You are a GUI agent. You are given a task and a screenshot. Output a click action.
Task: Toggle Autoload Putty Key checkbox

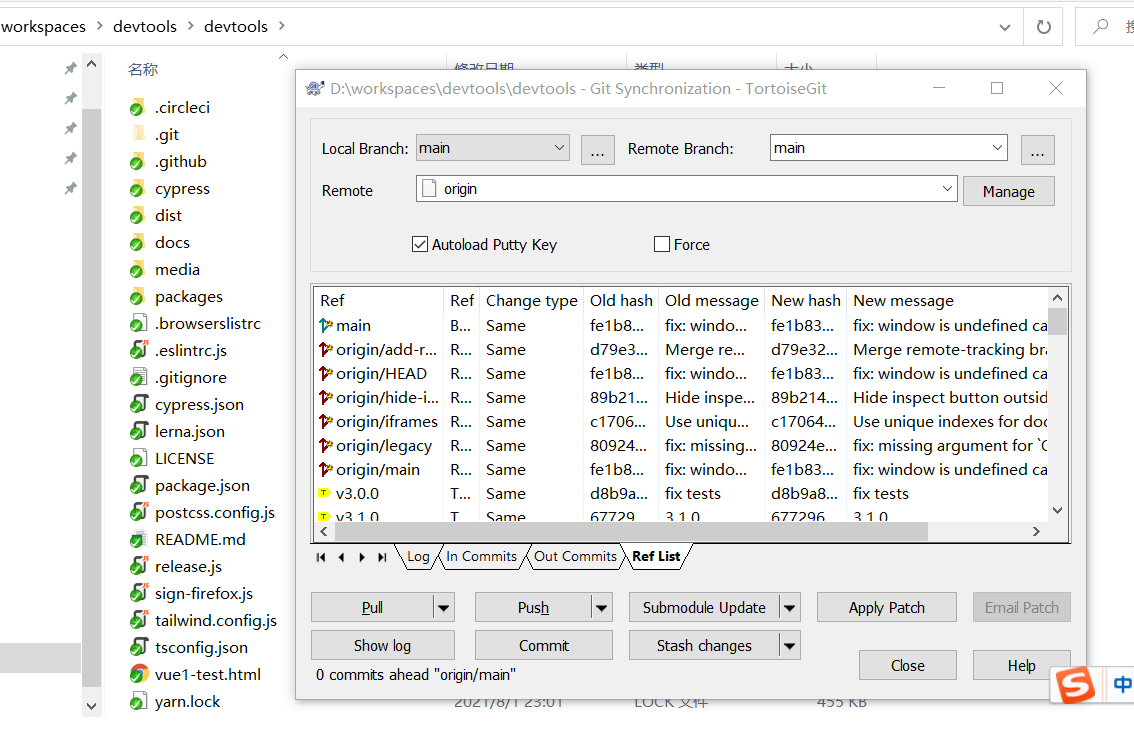point(419,244)
